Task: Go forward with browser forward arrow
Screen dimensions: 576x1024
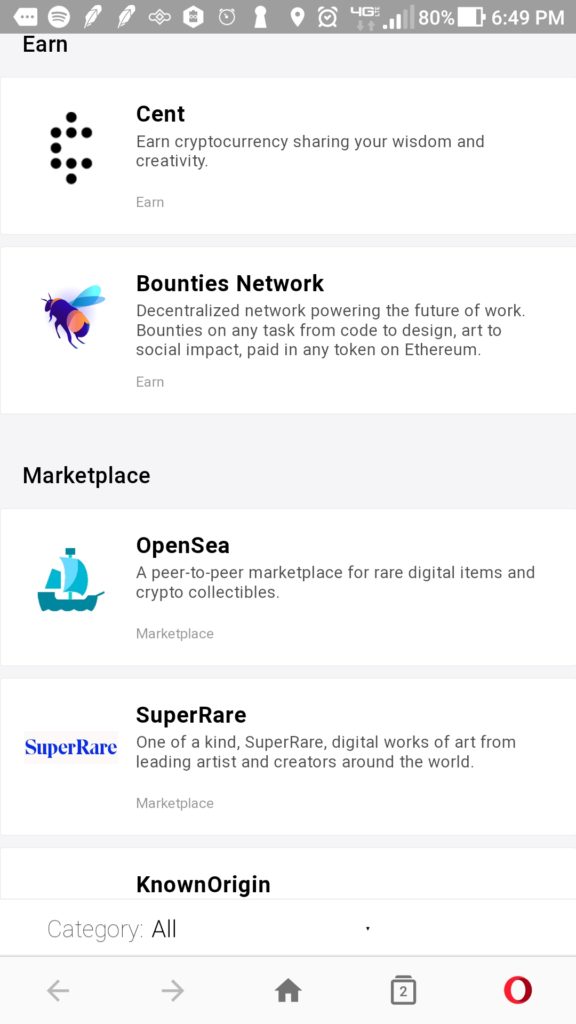Action: 173,991
